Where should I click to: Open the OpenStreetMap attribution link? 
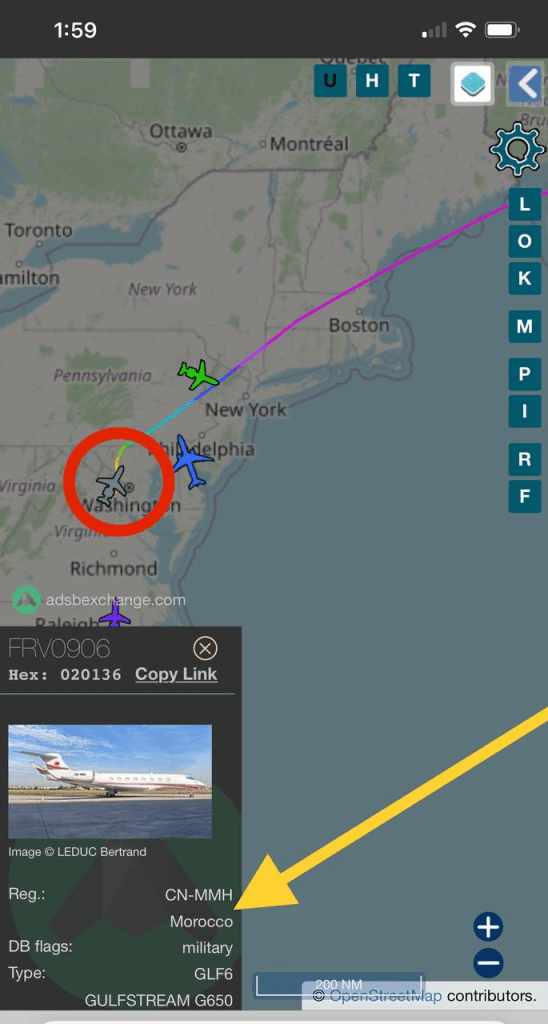point(385,996)
